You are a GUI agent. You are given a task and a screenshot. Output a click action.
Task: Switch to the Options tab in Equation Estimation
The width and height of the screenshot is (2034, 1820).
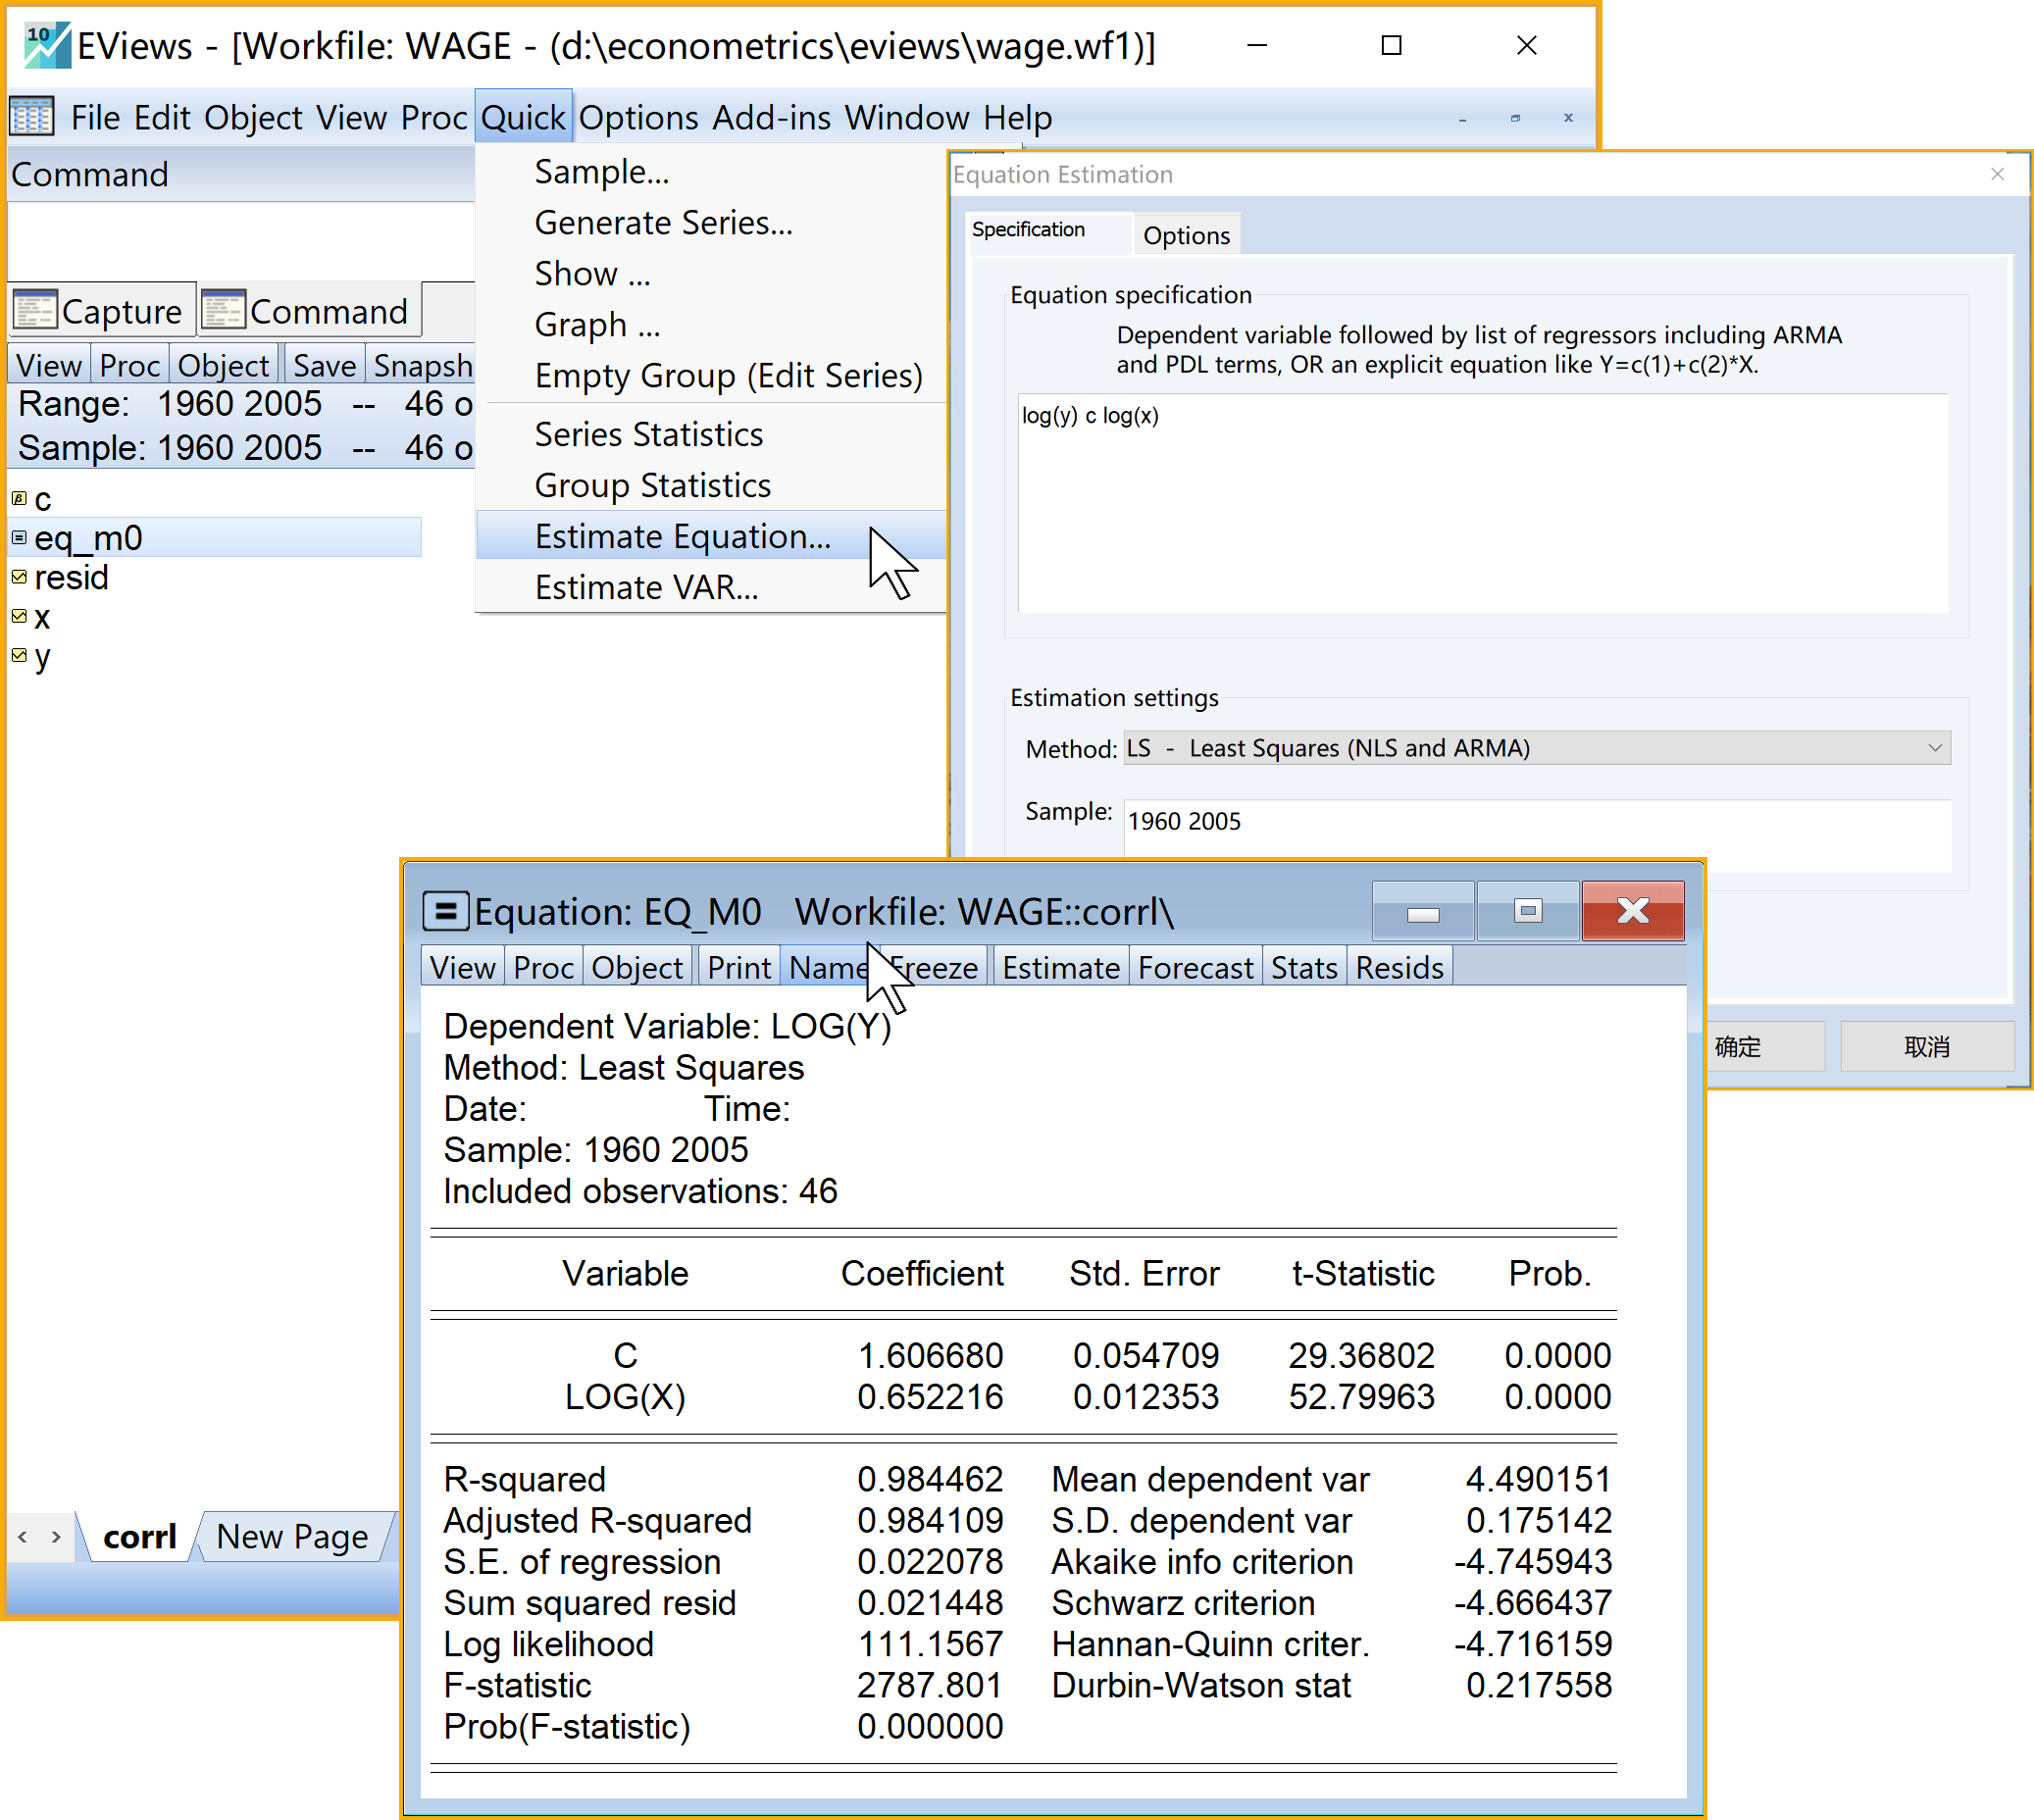coord(1186,235)
